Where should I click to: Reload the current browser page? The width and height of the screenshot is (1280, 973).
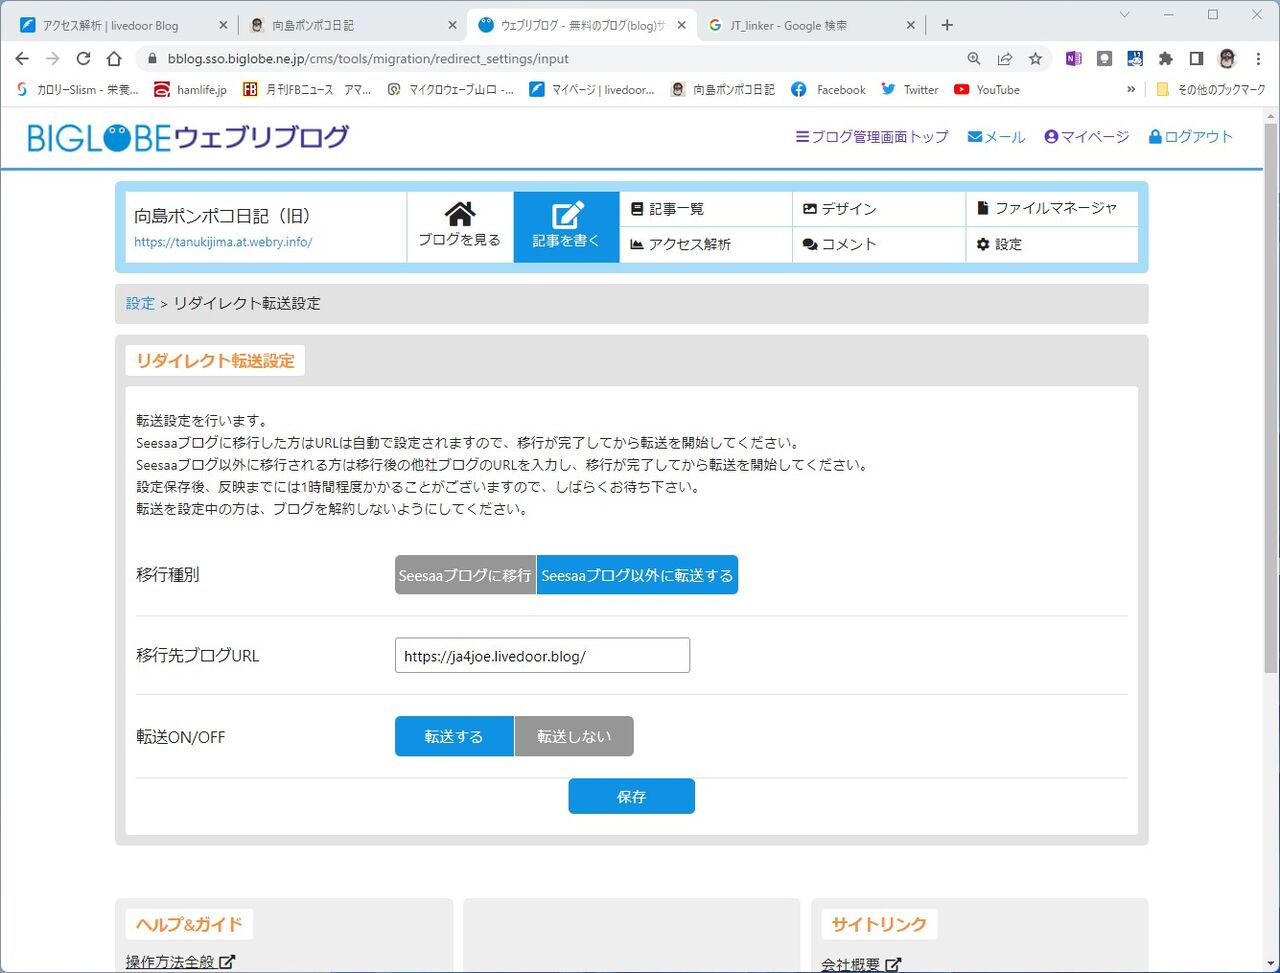coord(83,59)
